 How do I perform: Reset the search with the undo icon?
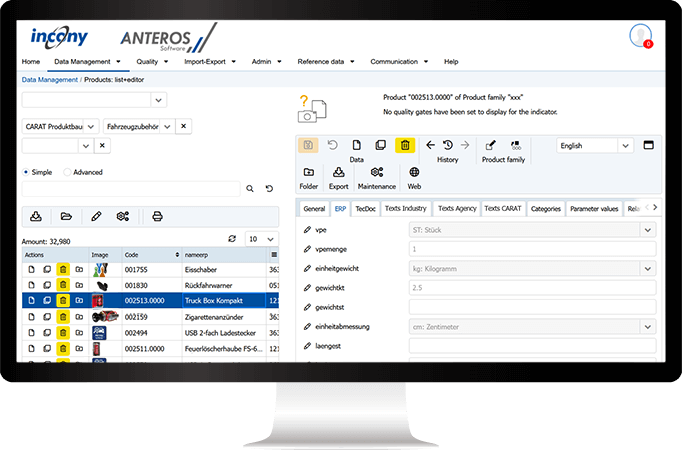click(x=269, y=189)
